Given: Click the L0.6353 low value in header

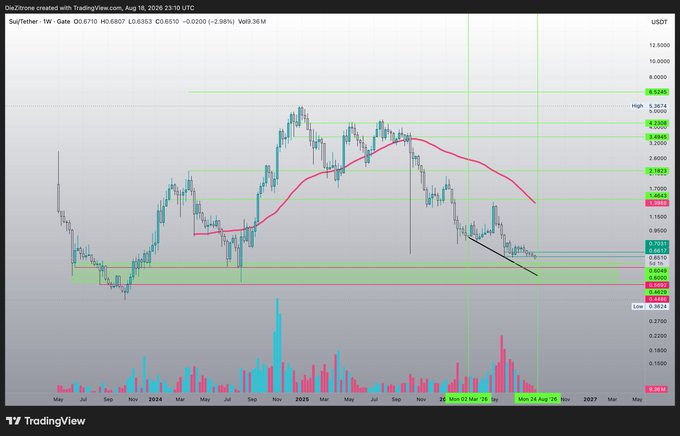Looking at the screenshot, I should point(140,21).
